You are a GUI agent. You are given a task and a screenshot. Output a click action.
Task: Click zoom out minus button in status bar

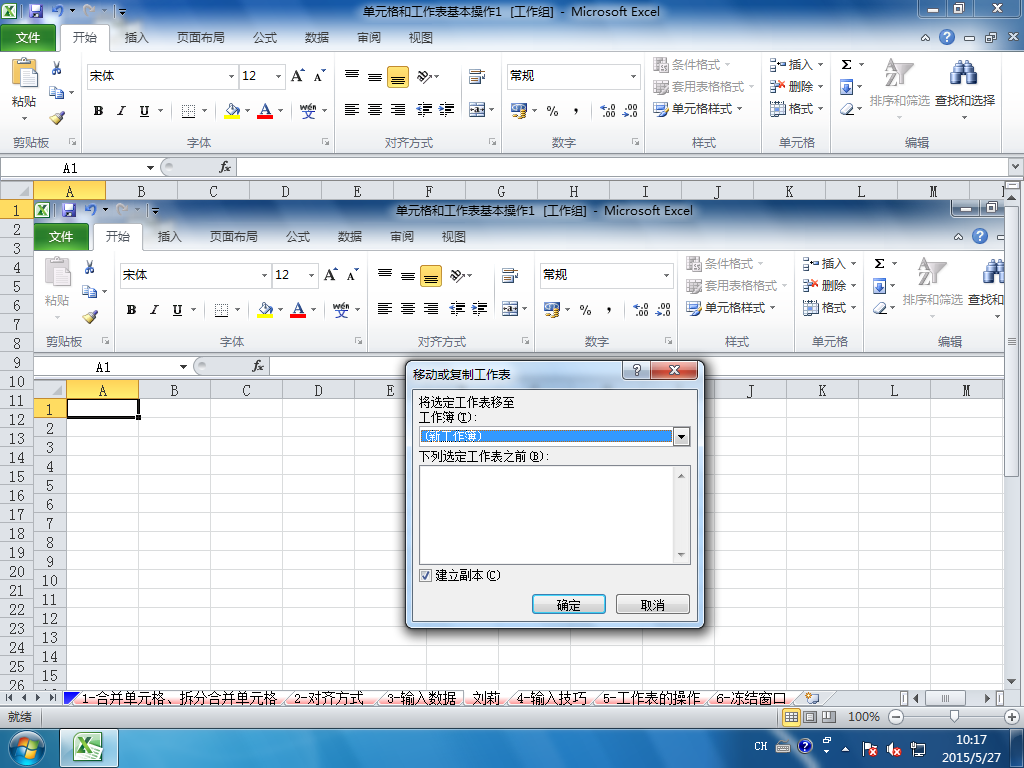pos(896,717)
